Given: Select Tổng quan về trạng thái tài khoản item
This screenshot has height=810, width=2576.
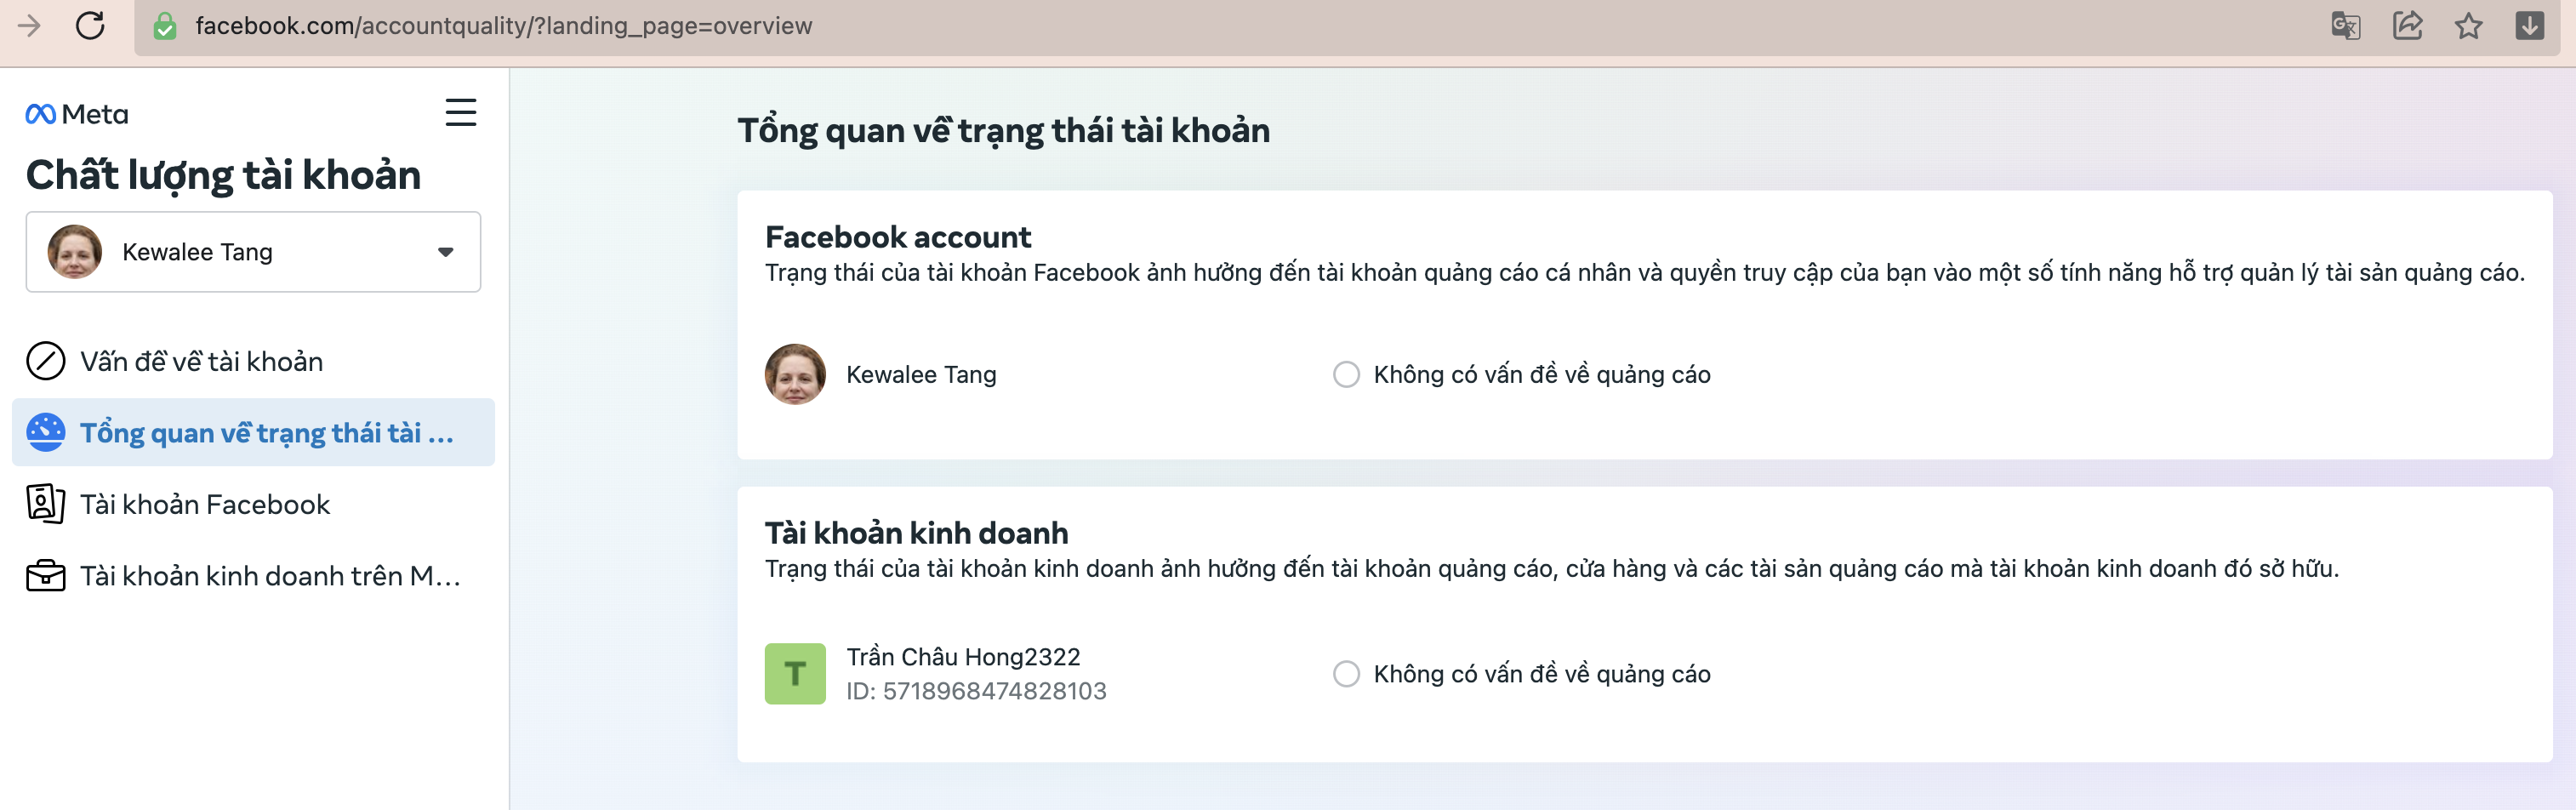Looking at the screenshot, I should pyautogui.click(x=253, y=433).
